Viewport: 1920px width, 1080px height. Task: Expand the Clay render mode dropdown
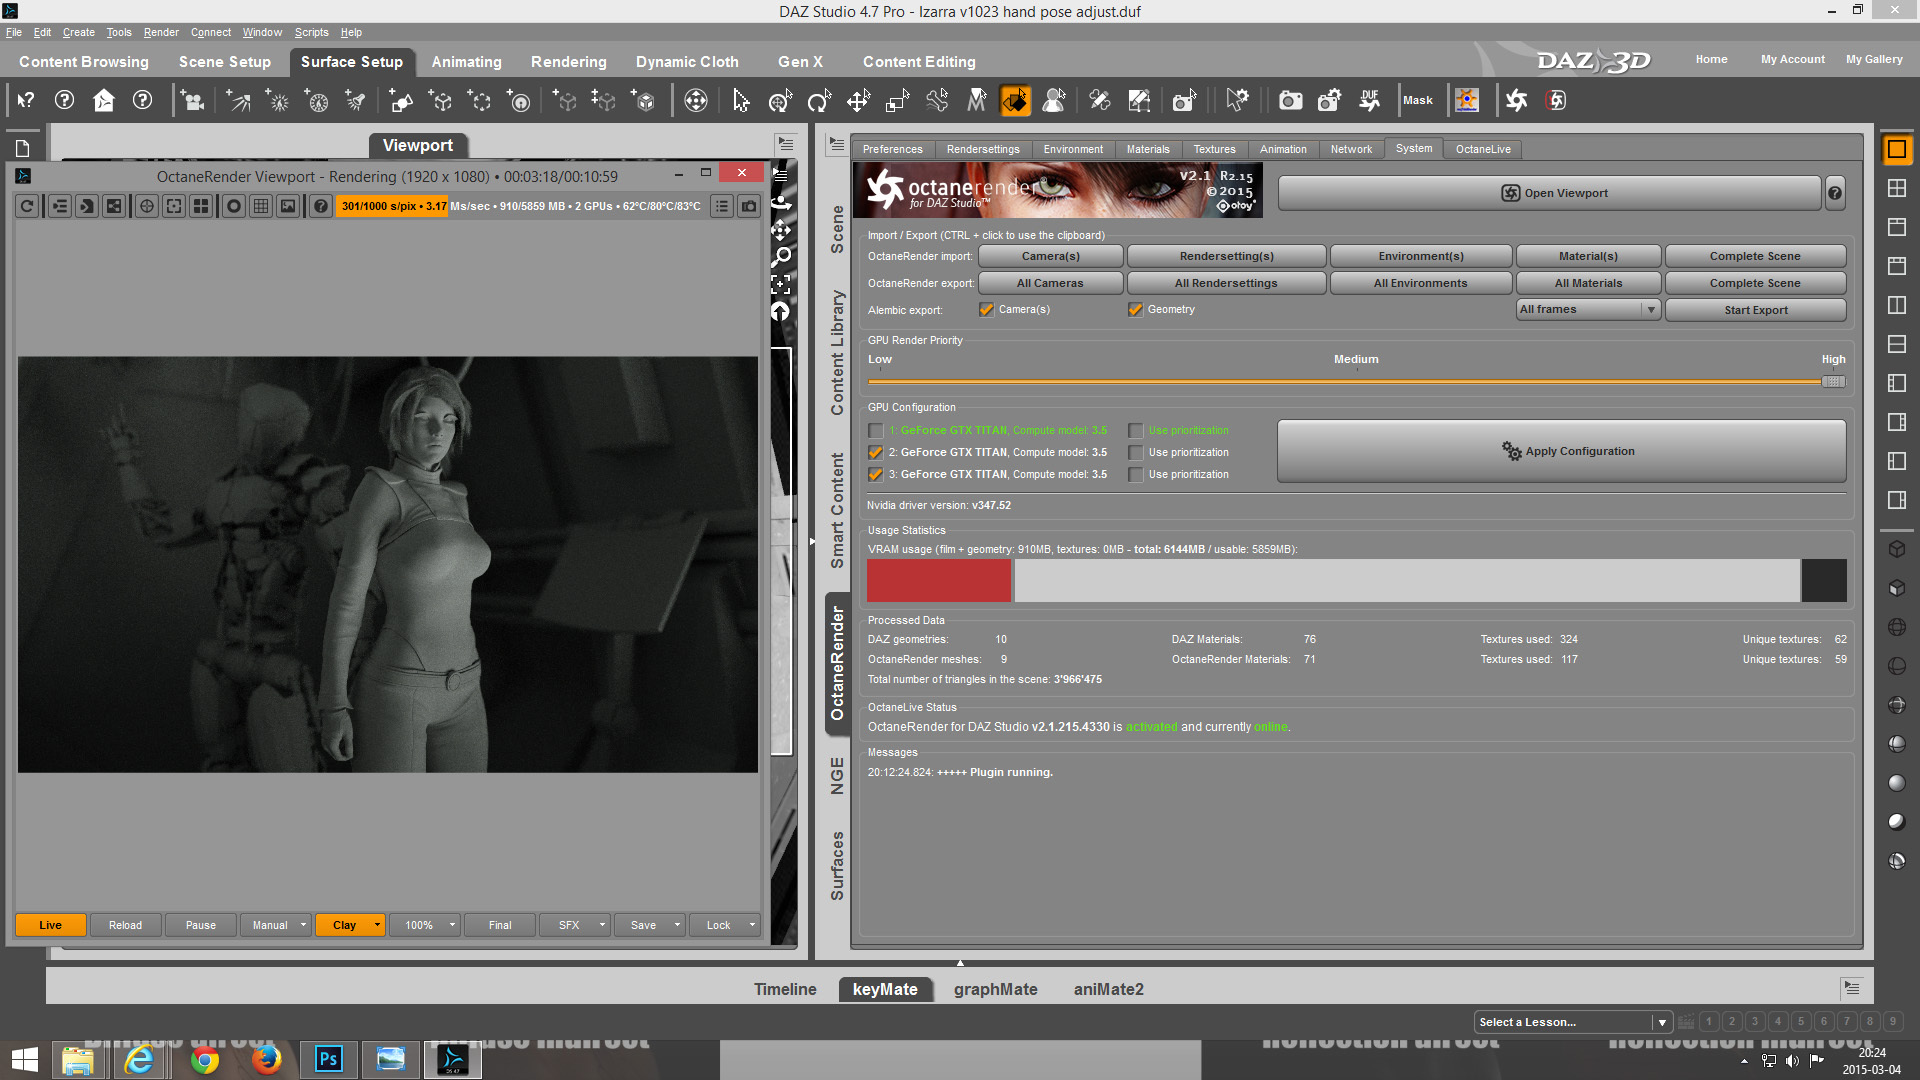coord(377,925)
